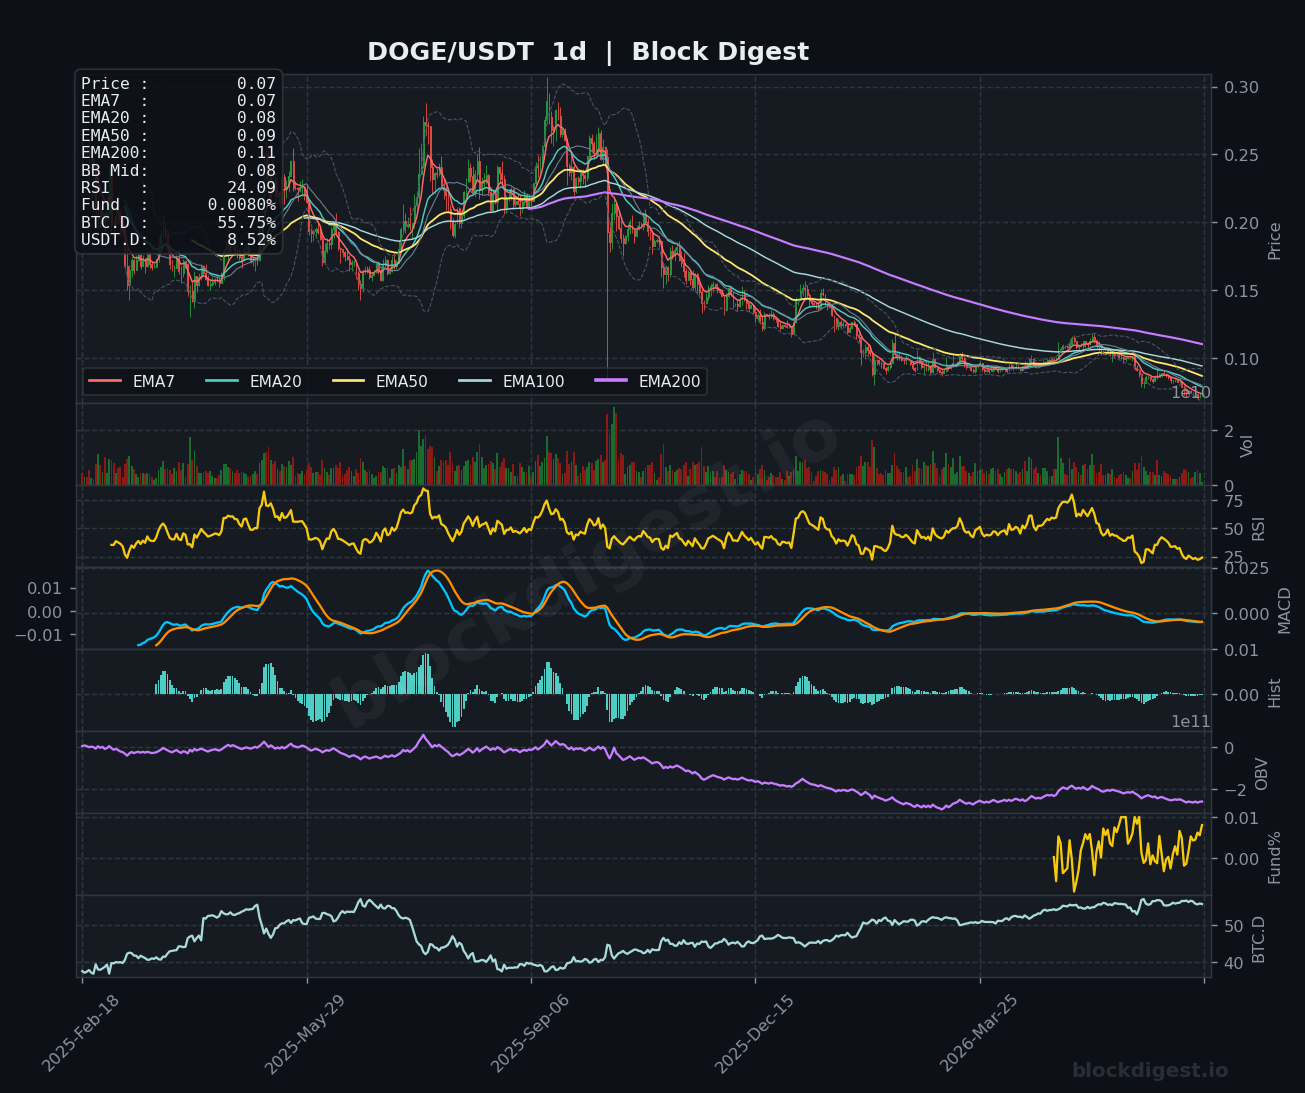Click the EMA7 legend entry
The image size is (1305, 1093).
pos(132,381)
